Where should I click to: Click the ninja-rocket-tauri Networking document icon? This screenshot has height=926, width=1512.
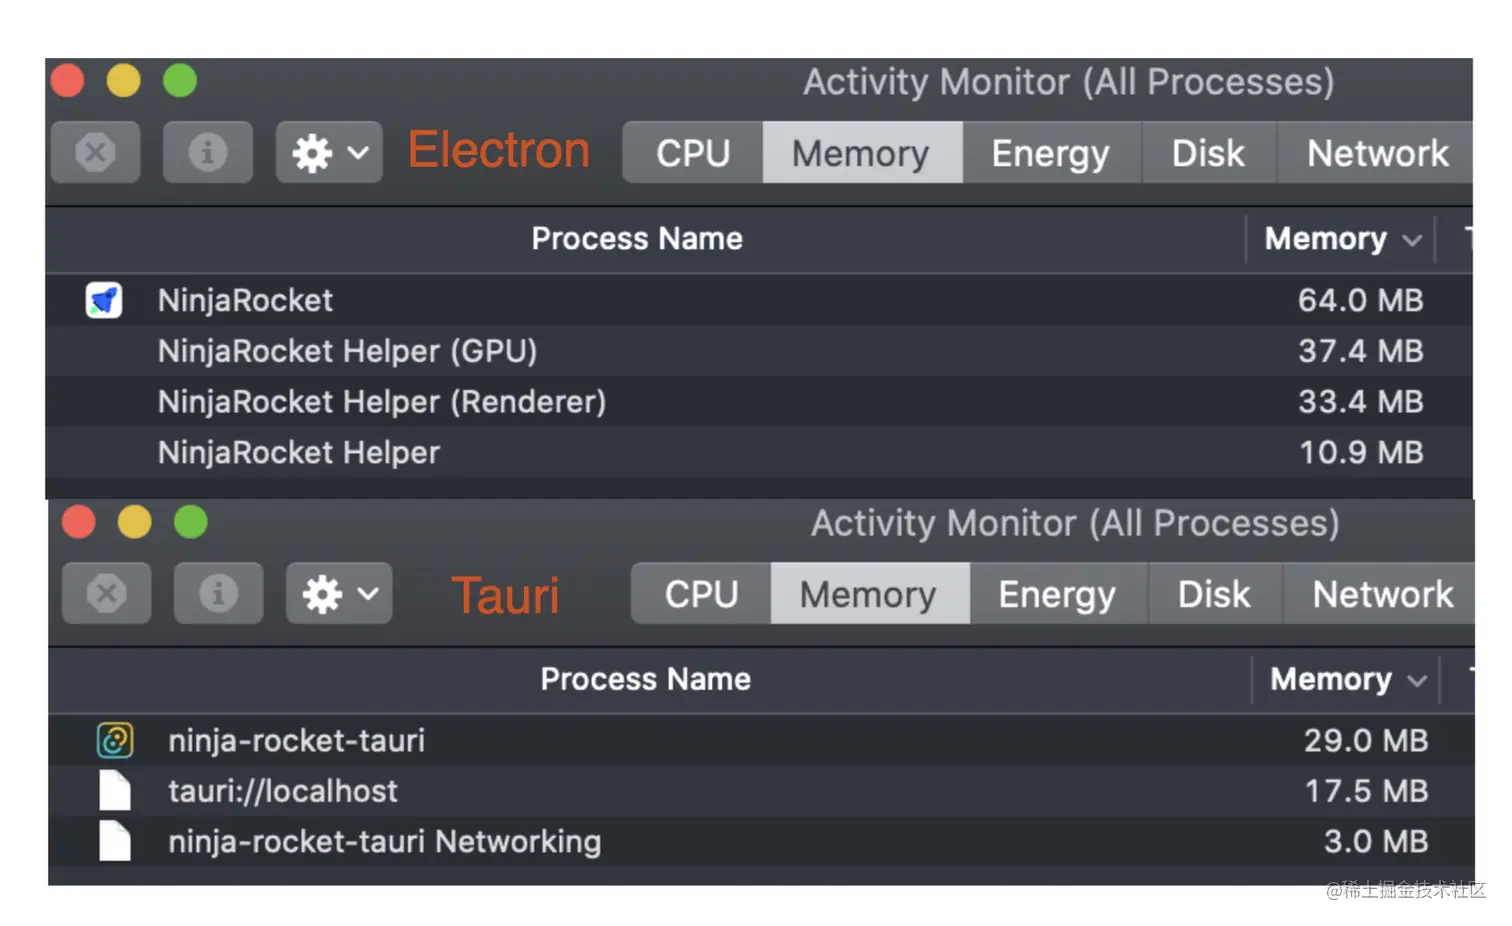(115, 841)
